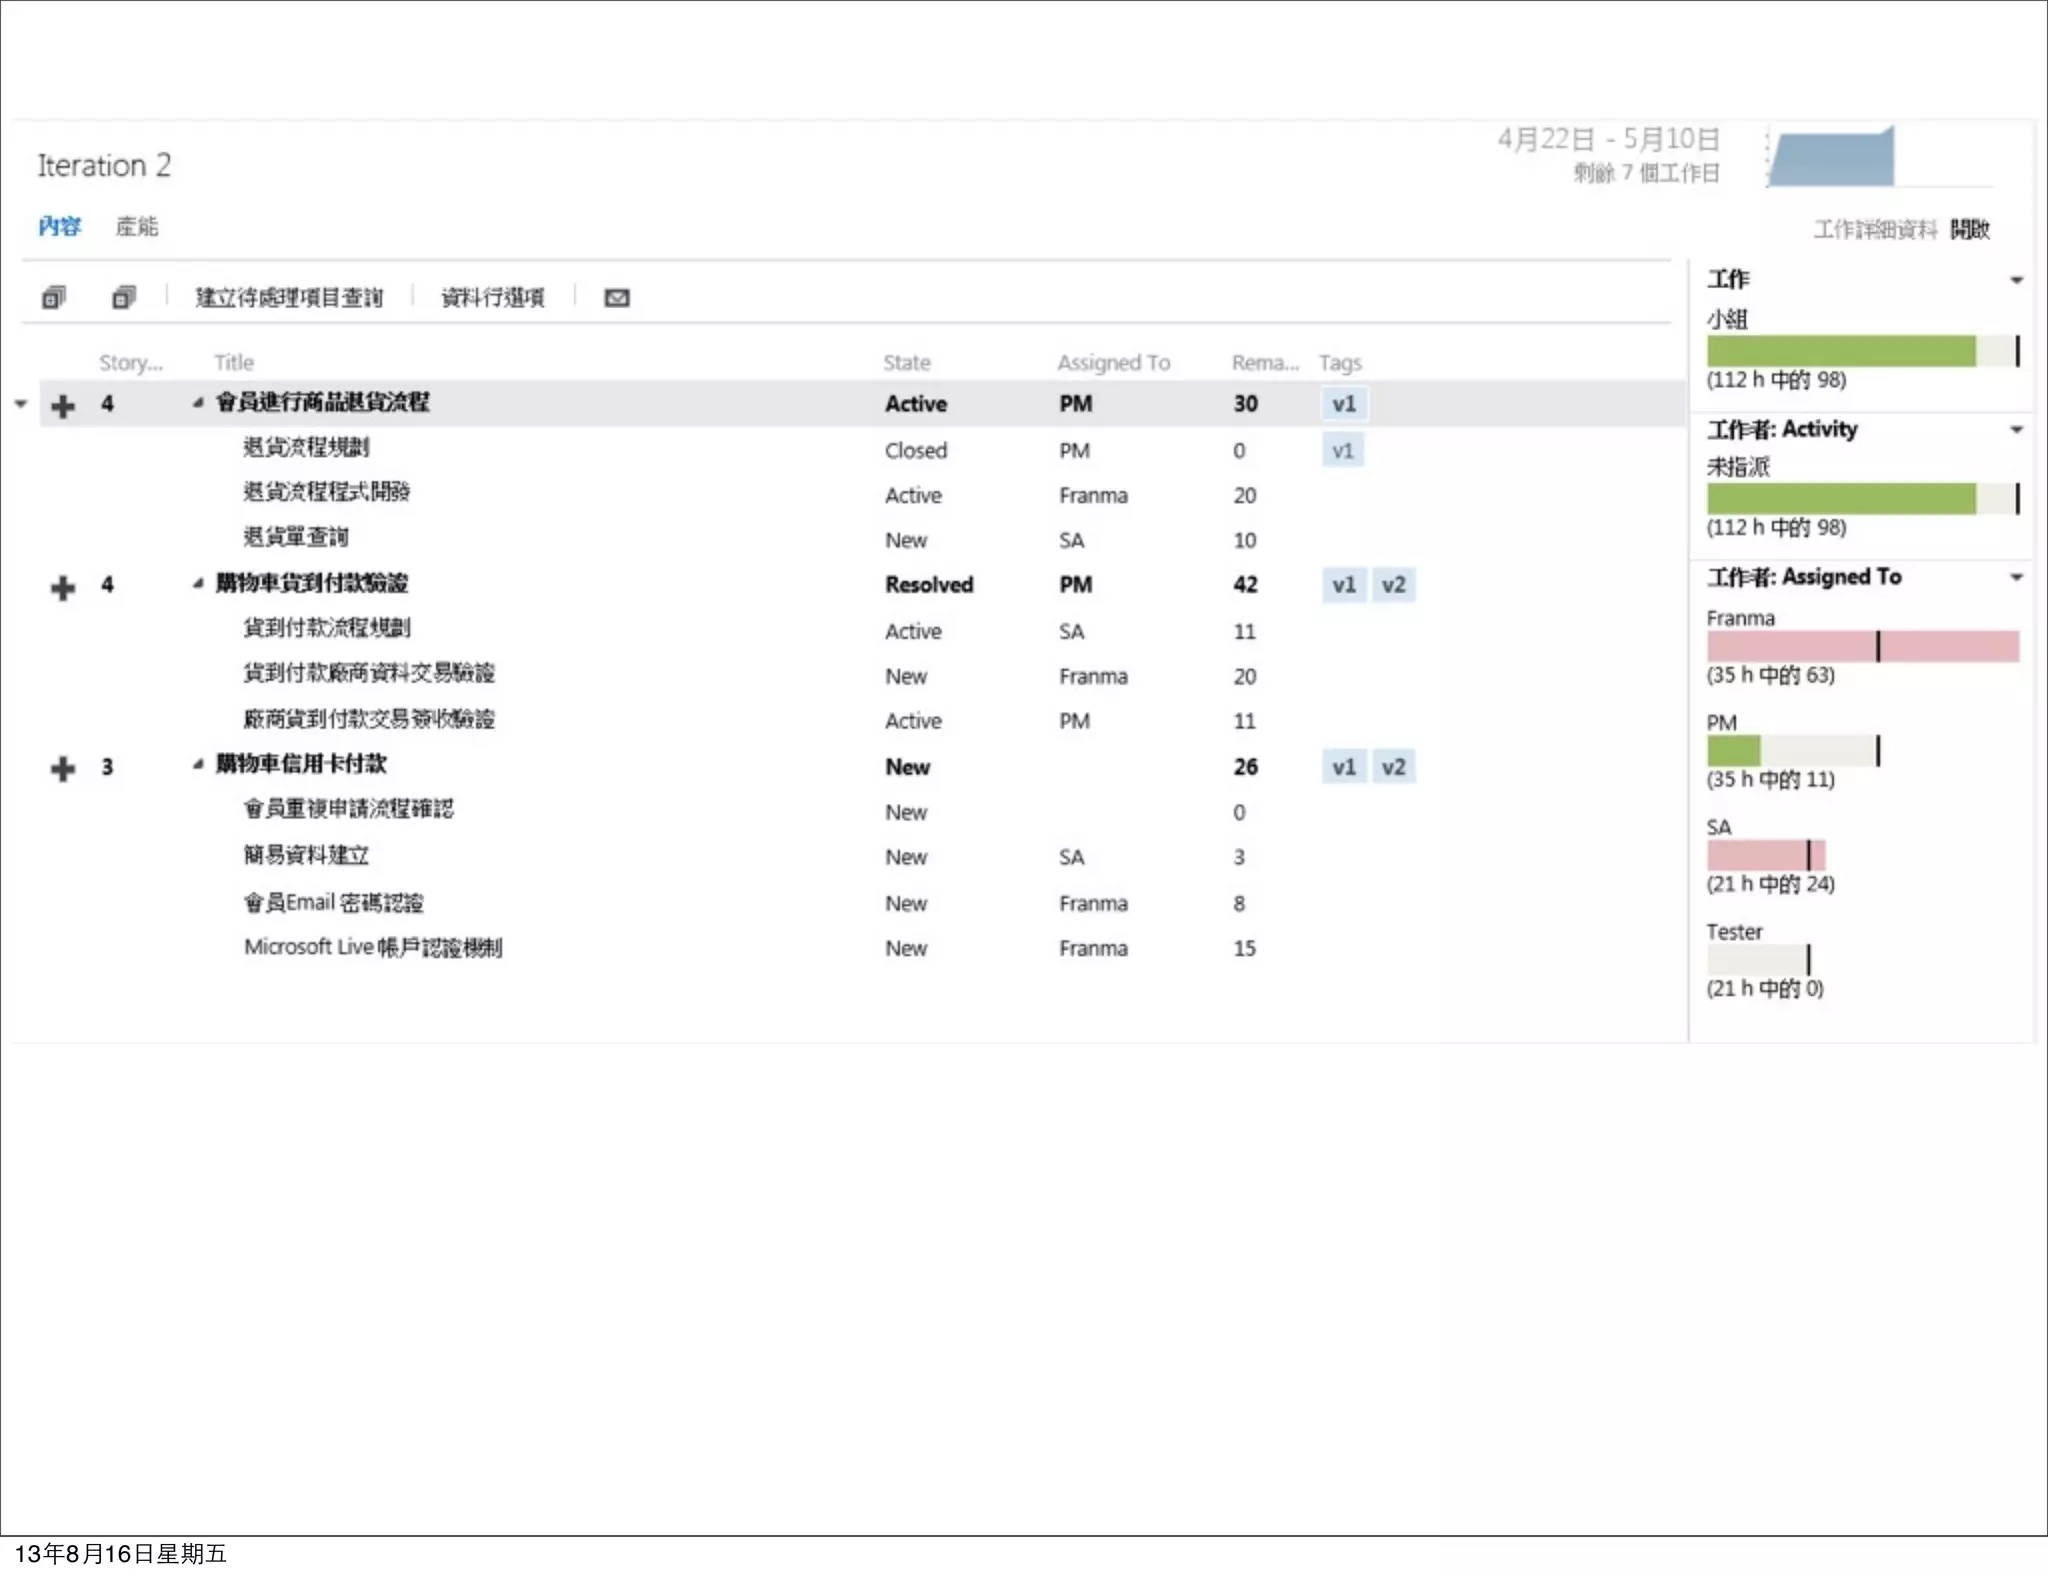Click plus icon beside 會員進行商品退貨流程
This screenshot has height=1576, width=2048.
63,405
